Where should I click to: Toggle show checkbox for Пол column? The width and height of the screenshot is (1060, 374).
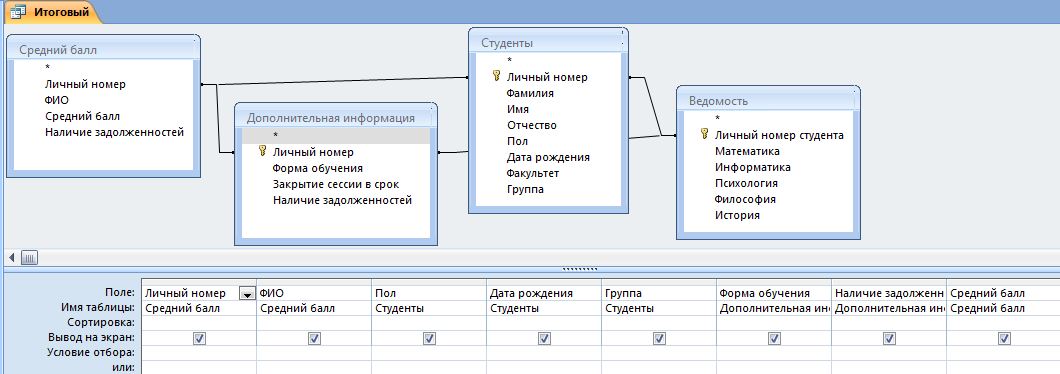[x=429, y=338]
